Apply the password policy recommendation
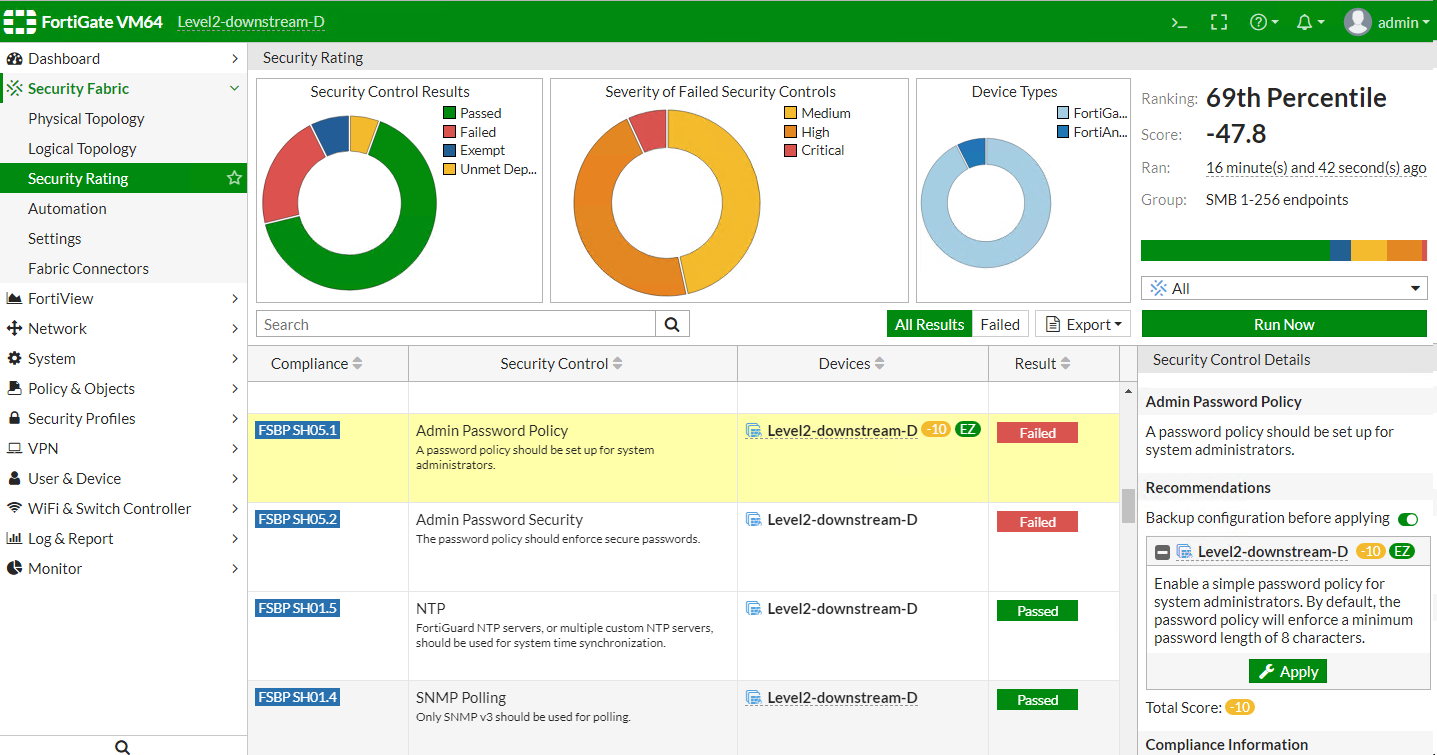Screen dimensions: 1437x755 point(1287,671)
